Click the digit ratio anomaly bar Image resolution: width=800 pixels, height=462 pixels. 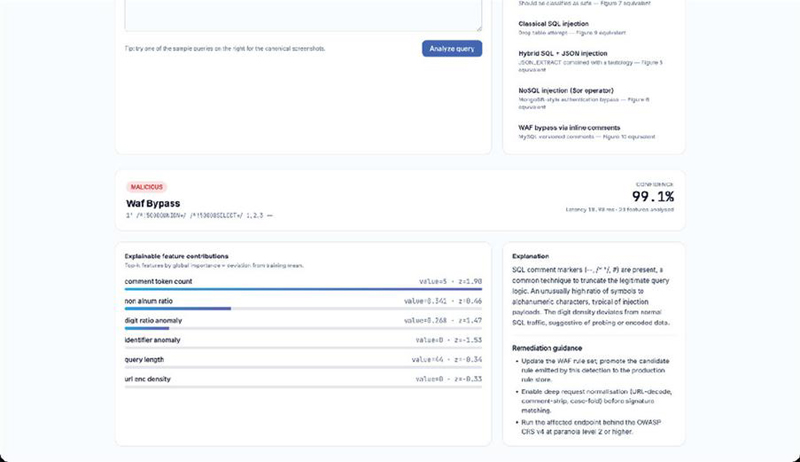point(303,328)
